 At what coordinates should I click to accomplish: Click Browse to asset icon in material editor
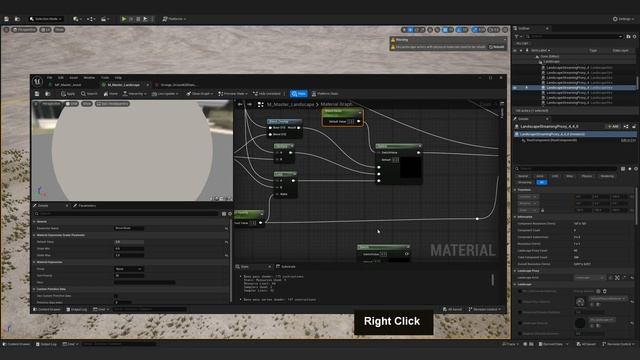point(47,94)
